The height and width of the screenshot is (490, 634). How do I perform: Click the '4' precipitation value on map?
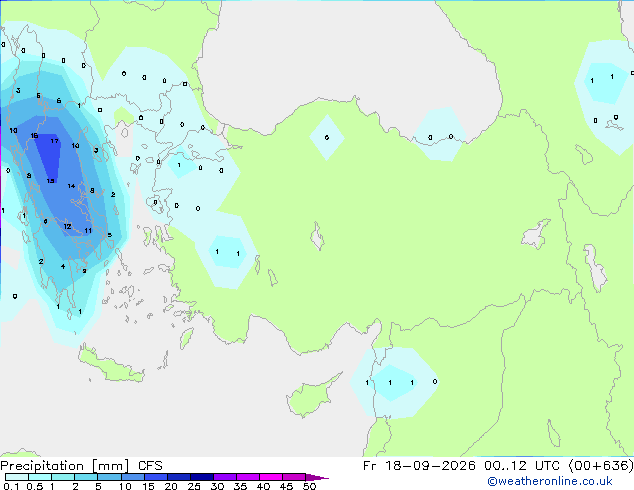tap(63, 266)
